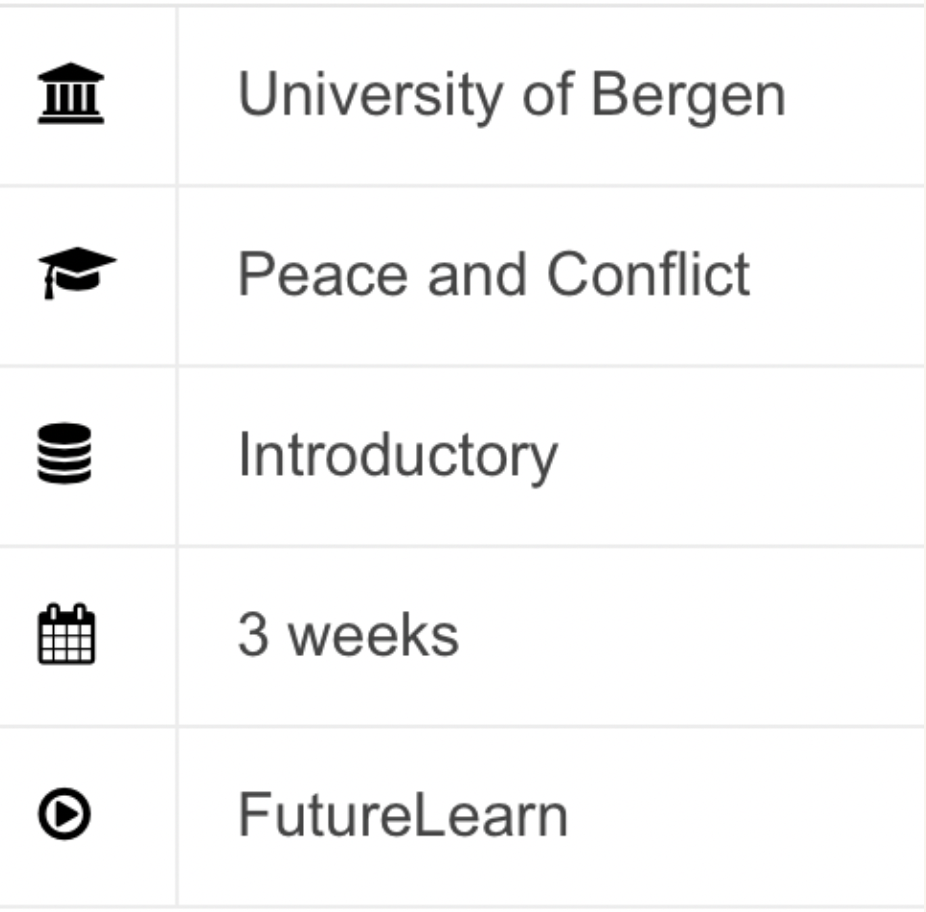This screenshot has height=912, width=926.
Task: Click the word Conflict in second row
Action: click(x=648, y=273)
